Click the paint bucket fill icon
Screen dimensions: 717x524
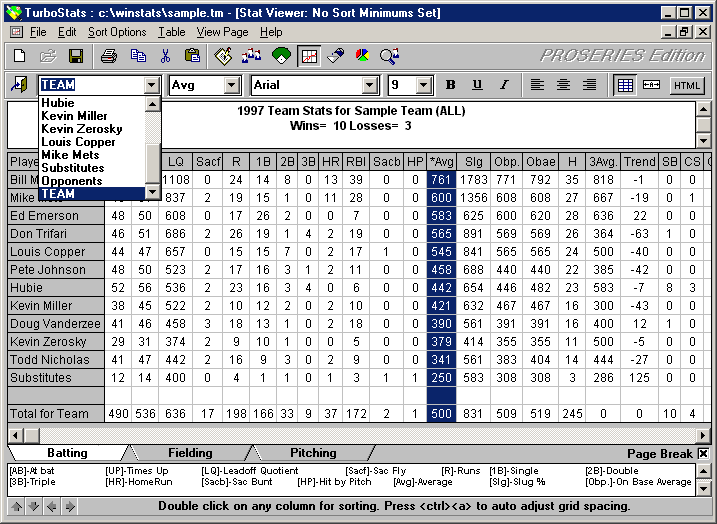(336, 56)
